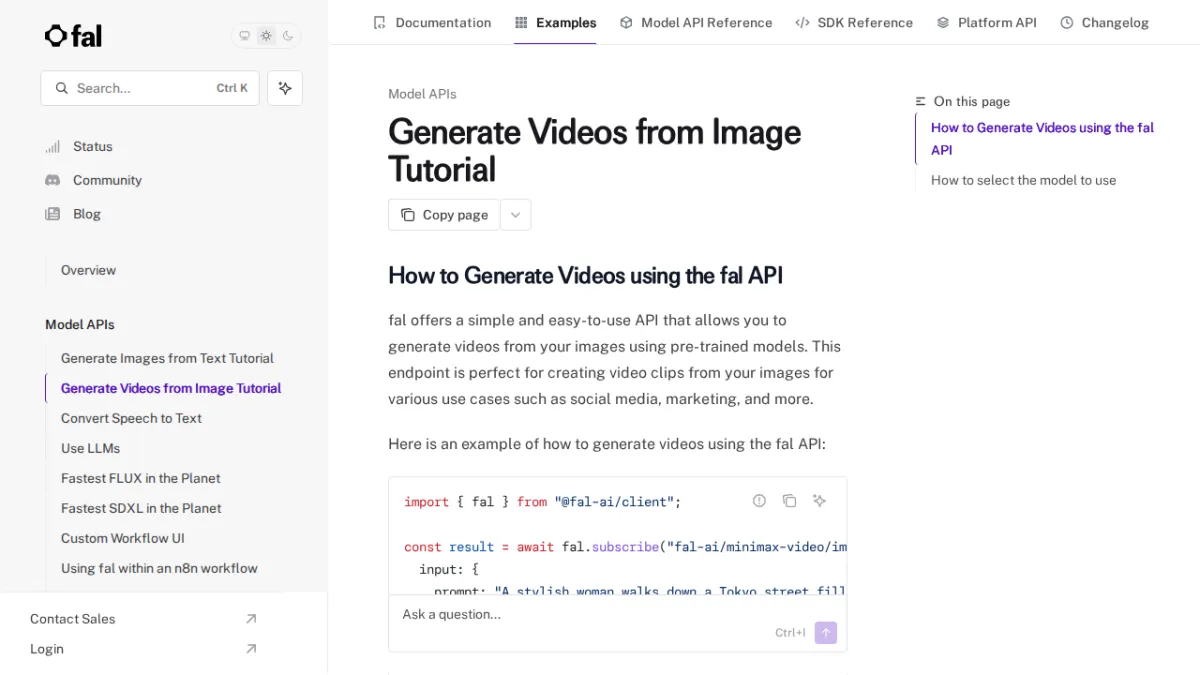
Task: Open Fastest SDXL in the Planet
Action: [141, 508]
